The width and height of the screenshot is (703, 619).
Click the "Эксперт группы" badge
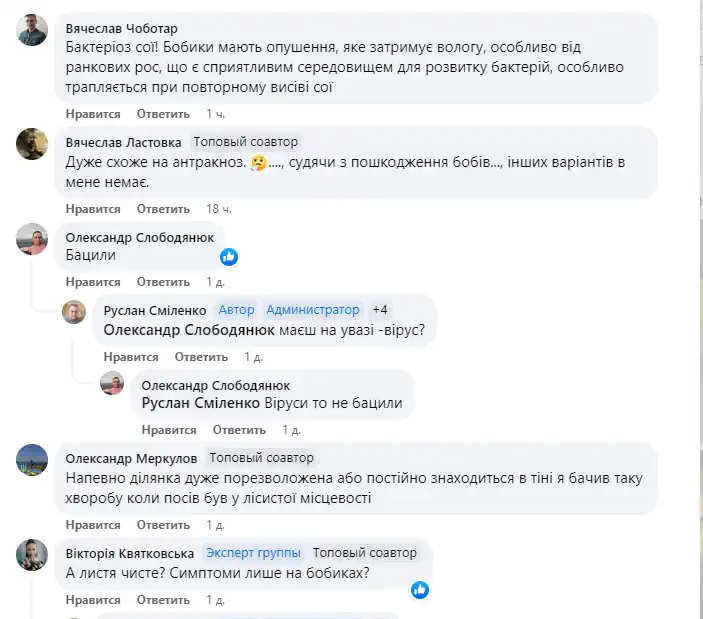pos(254,552)
